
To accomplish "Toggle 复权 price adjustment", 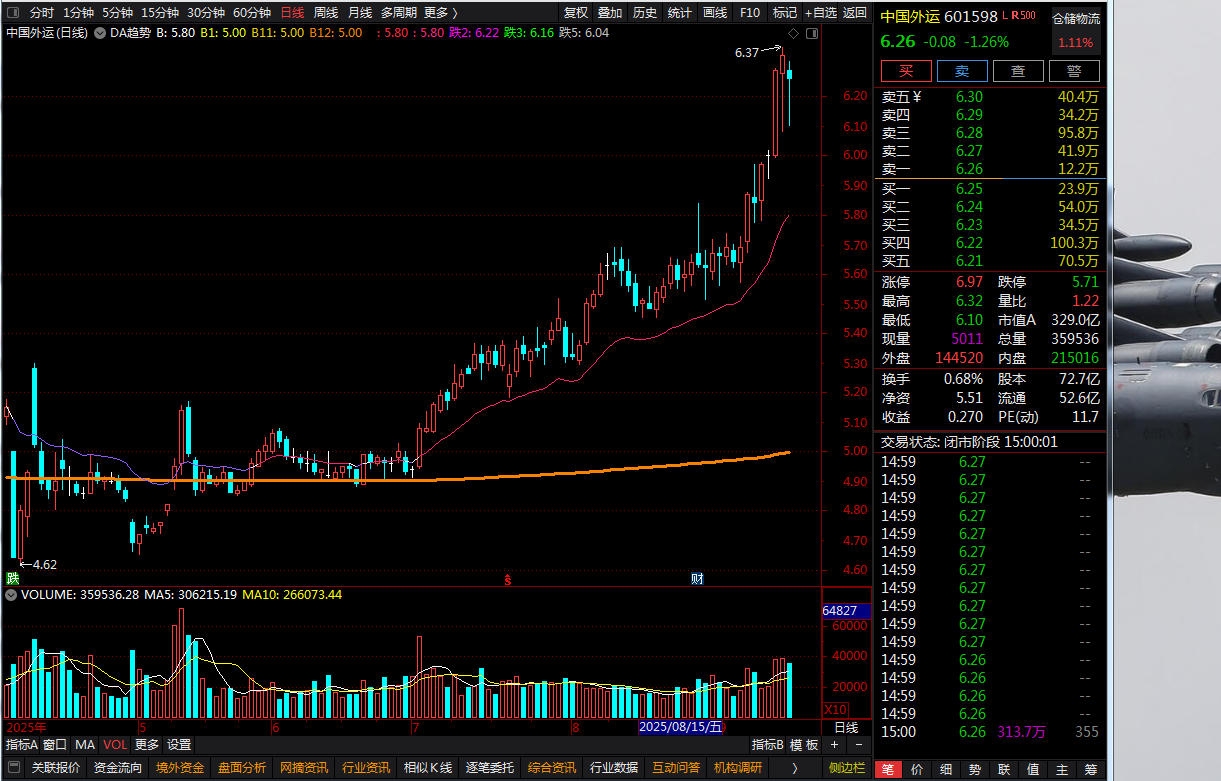I will coord(576,13).
